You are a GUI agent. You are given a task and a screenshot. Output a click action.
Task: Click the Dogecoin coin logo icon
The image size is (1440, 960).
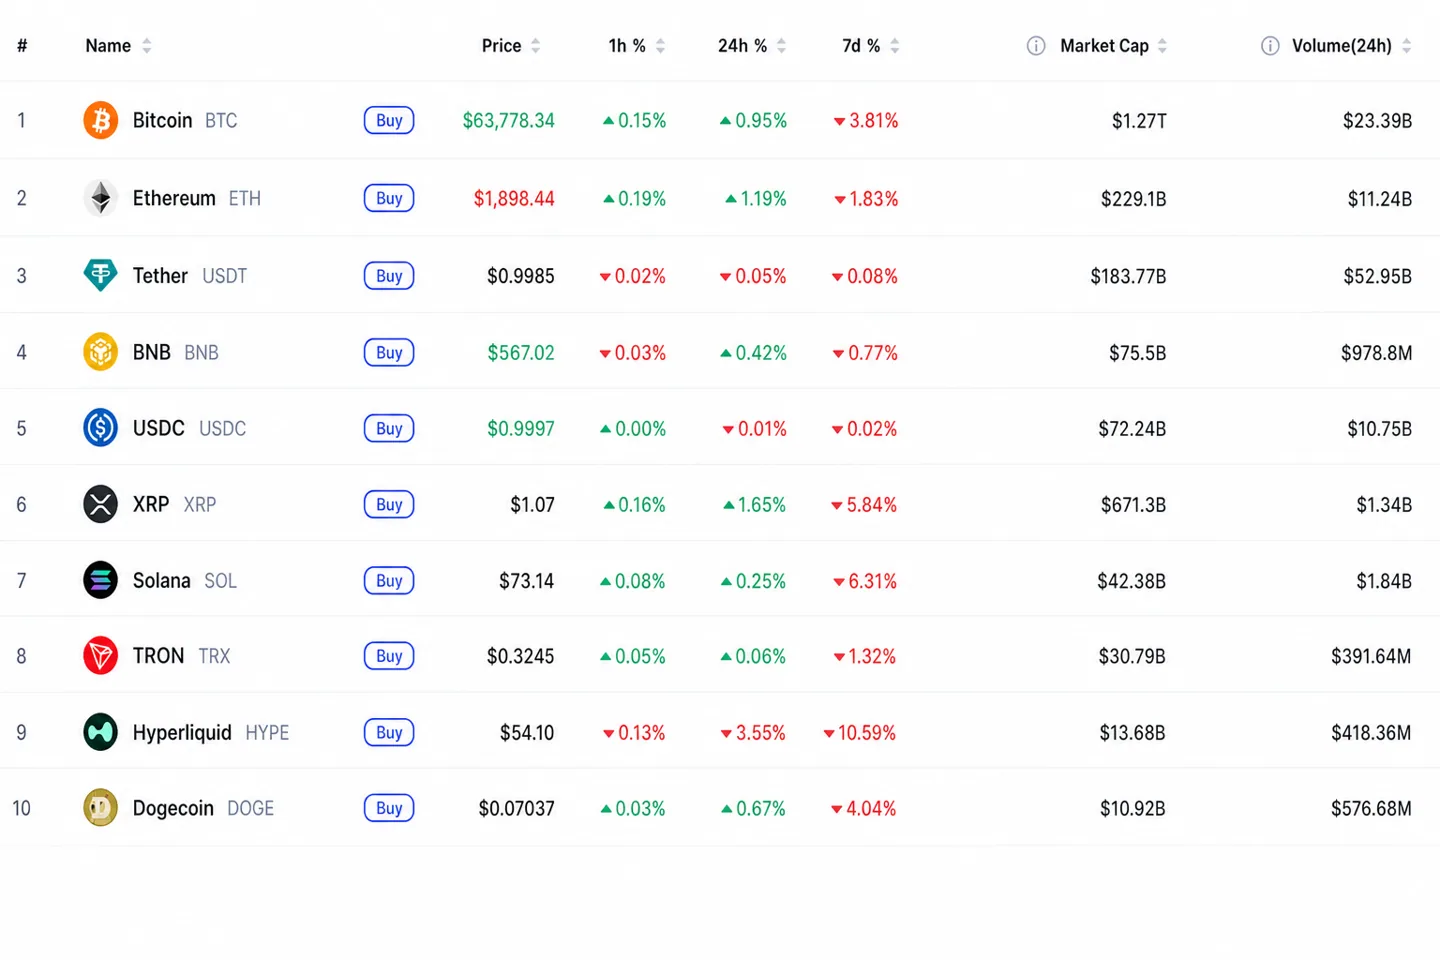[x=100, y=808]
